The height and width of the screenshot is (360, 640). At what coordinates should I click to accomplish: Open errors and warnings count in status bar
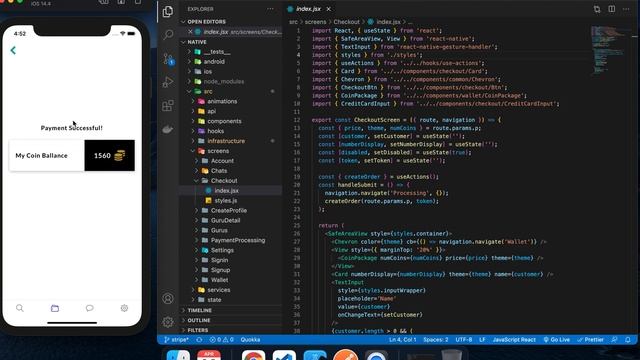(x=221, y=340)
